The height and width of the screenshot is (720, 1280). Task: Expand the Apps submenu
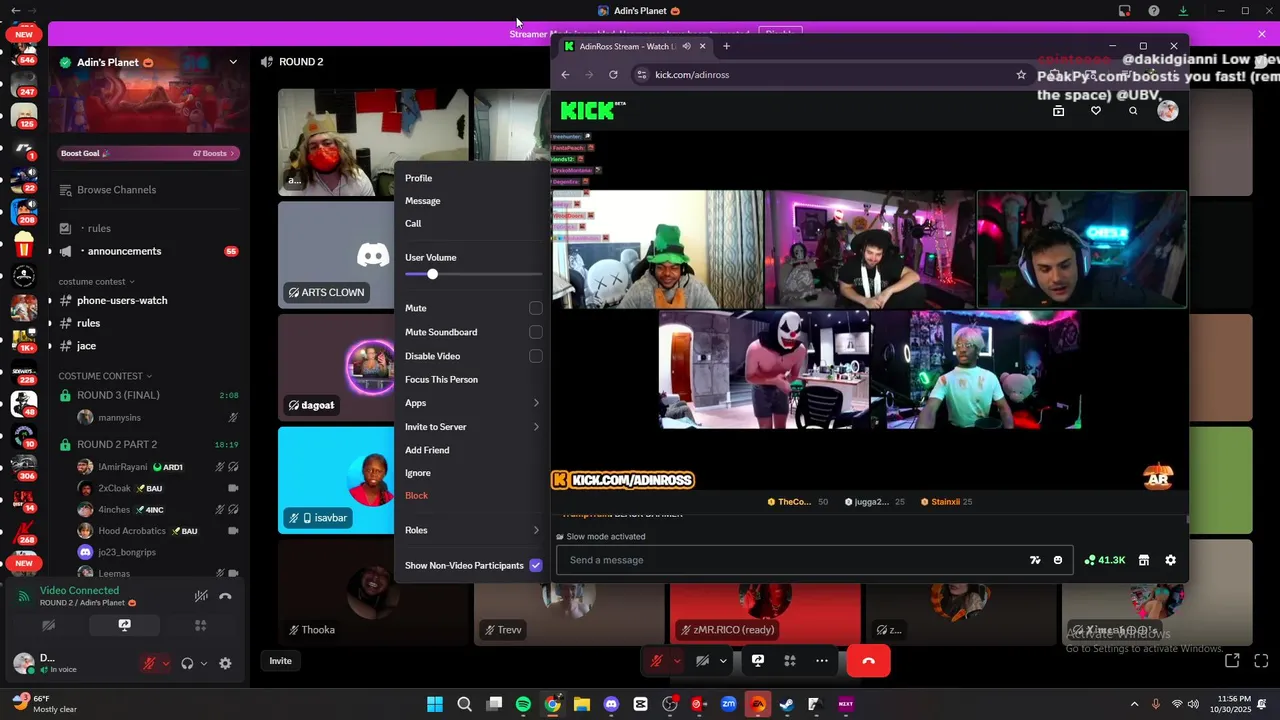(472, 403)
